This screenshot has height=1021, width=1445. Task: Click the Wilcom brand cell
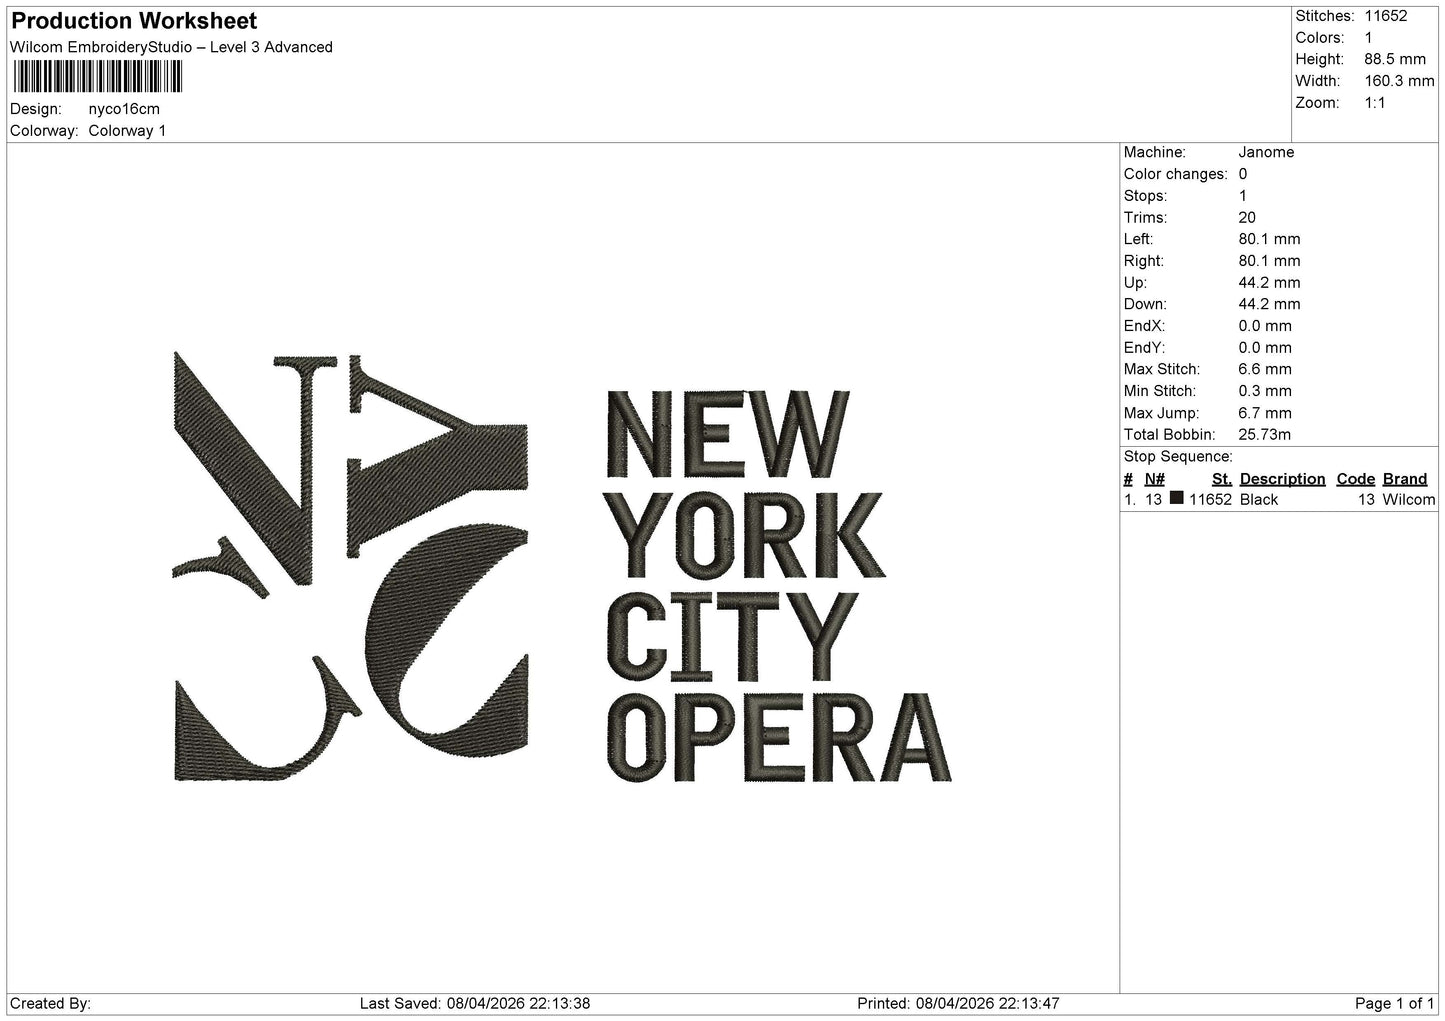pyautogui.click(x=1409, y=500)
